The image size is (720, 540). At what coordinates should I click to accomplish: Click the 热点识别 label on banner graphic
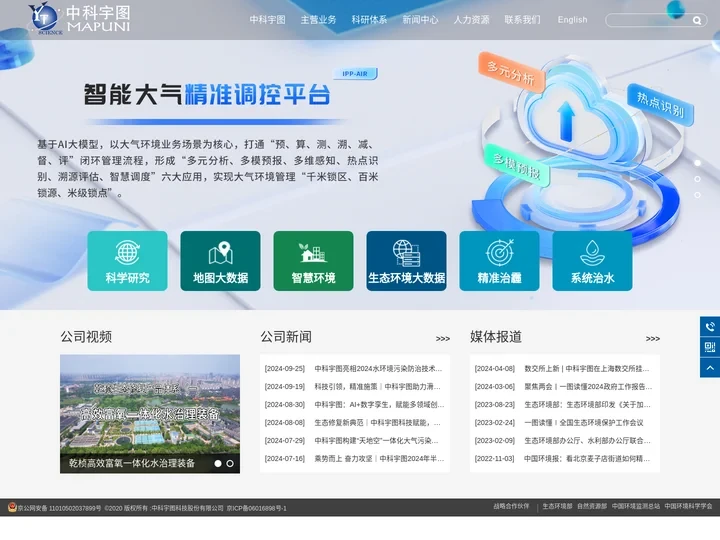click(660, 104)
